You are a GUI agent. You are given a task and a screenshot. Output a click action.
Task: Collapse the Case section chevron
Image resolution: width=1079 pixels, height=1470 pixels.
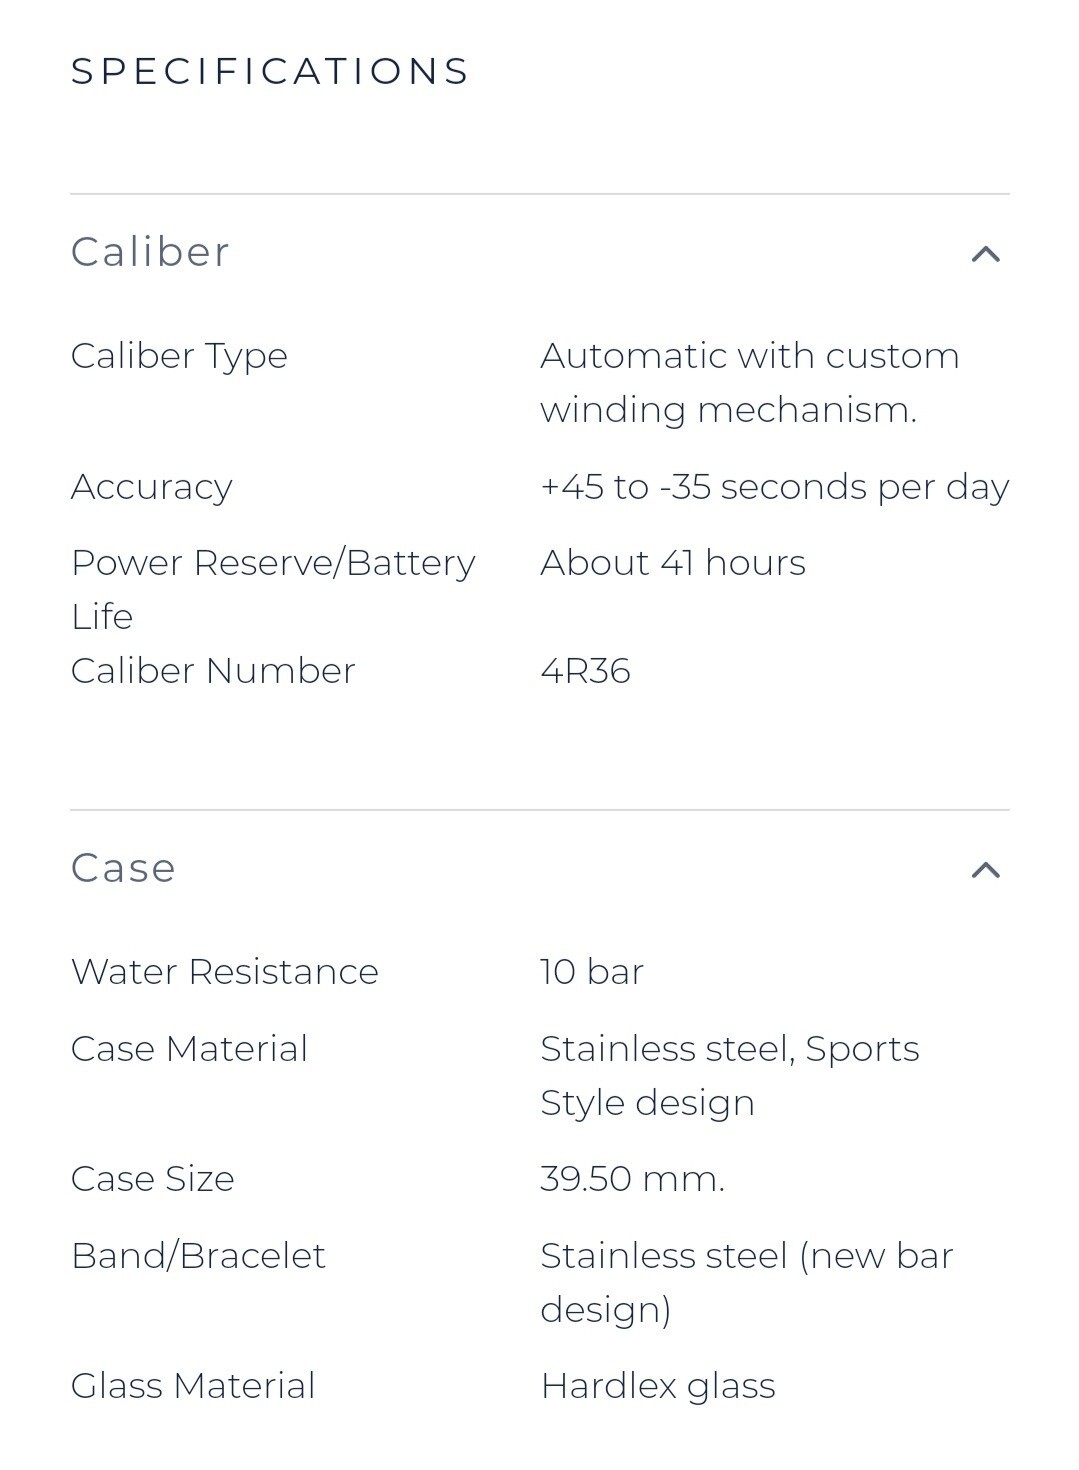point(985,870)
